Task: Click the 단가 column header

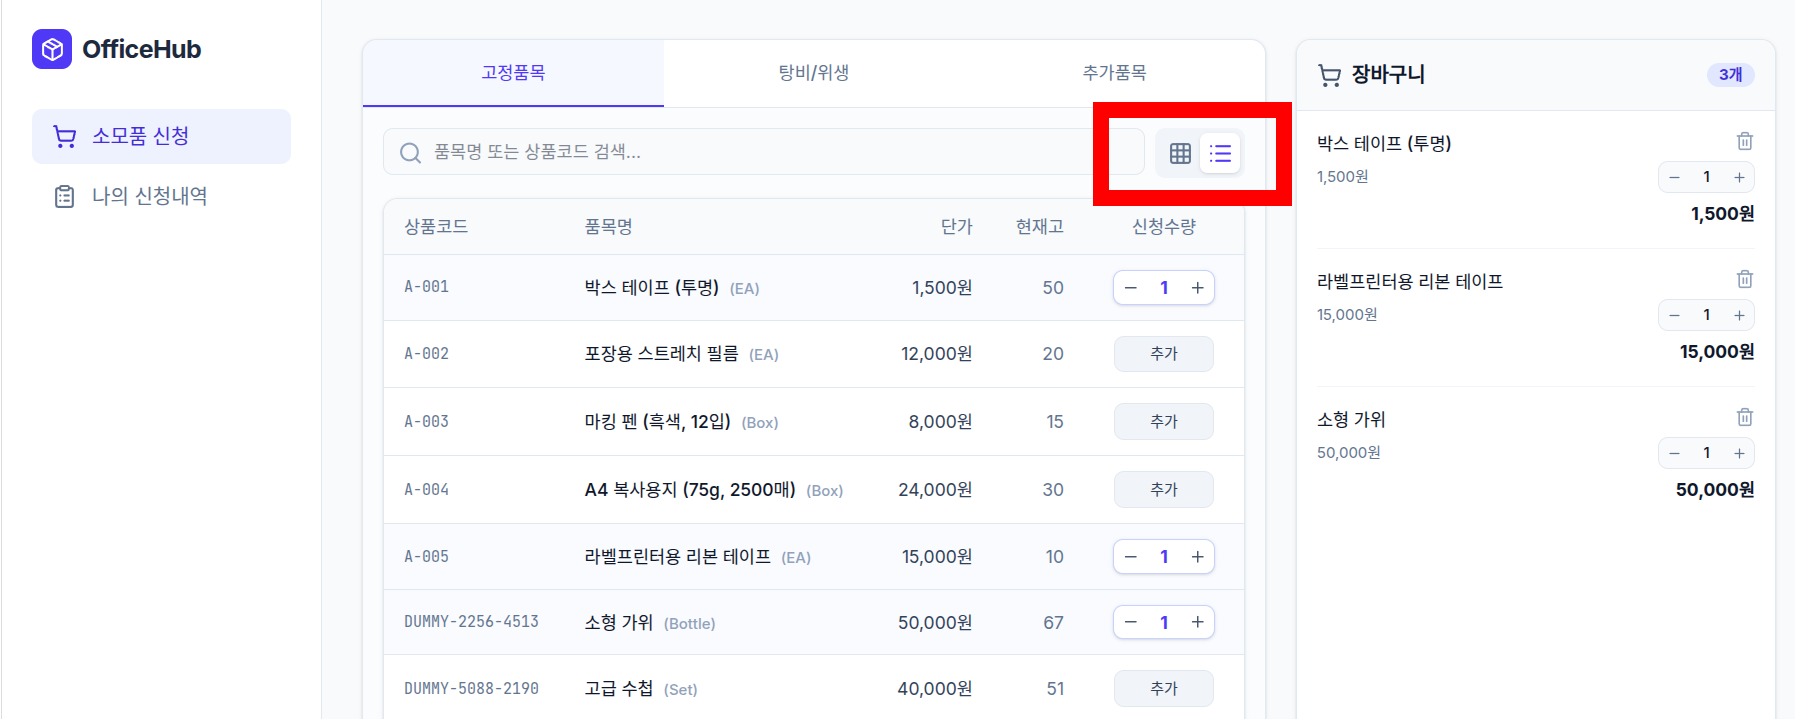Action: [956, 227]
